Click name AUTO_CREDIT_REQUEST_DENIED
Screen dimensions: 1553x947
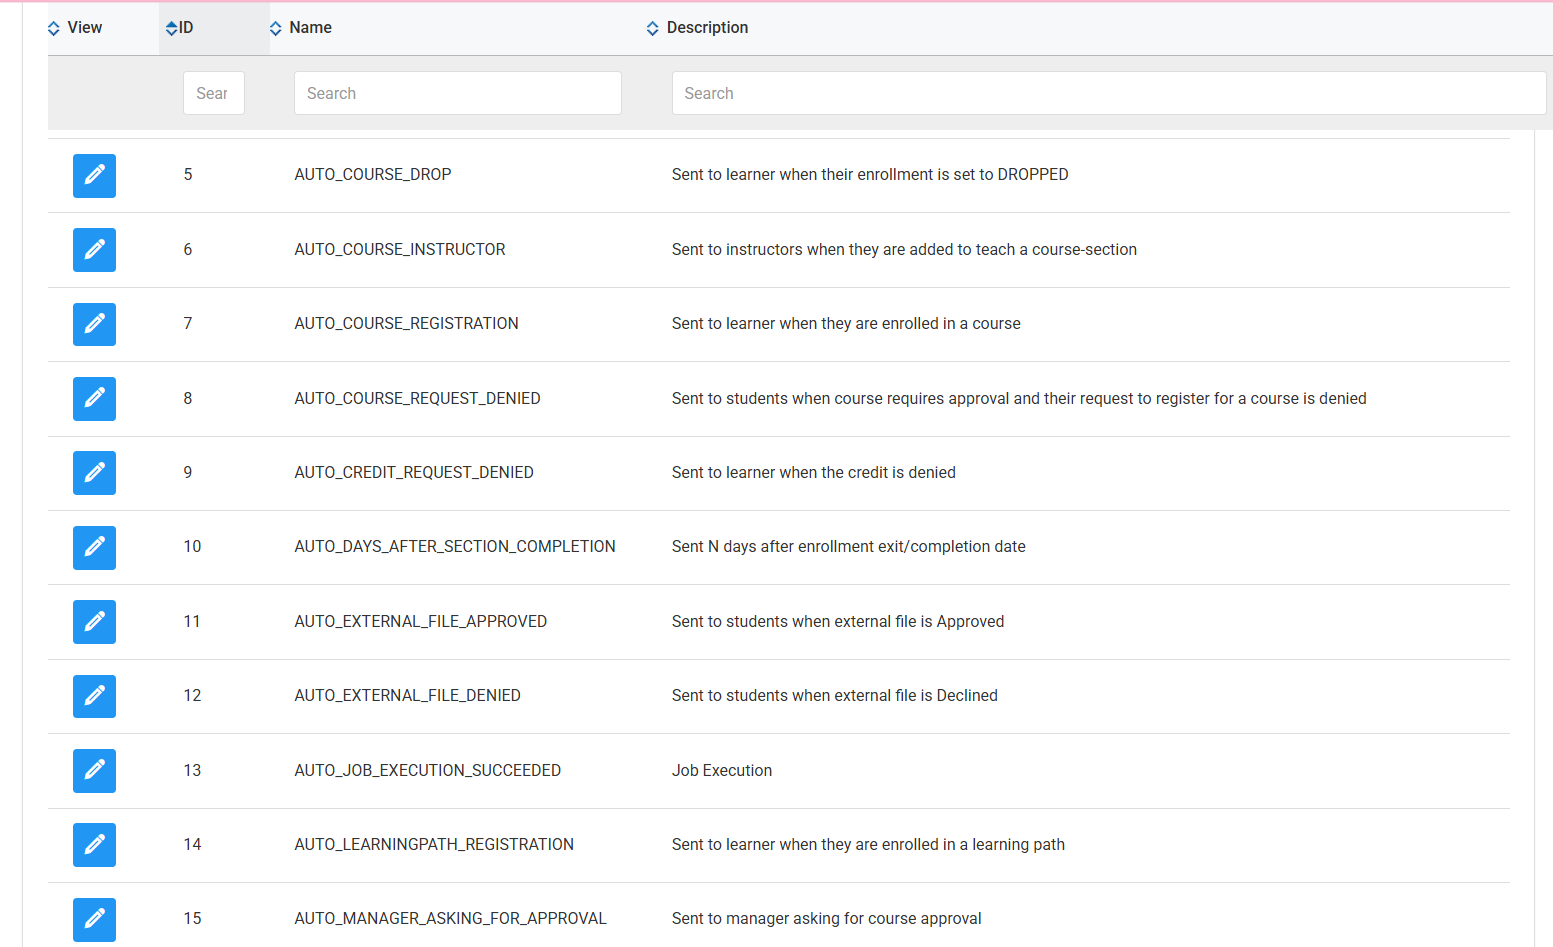click(x=414, y=473)
